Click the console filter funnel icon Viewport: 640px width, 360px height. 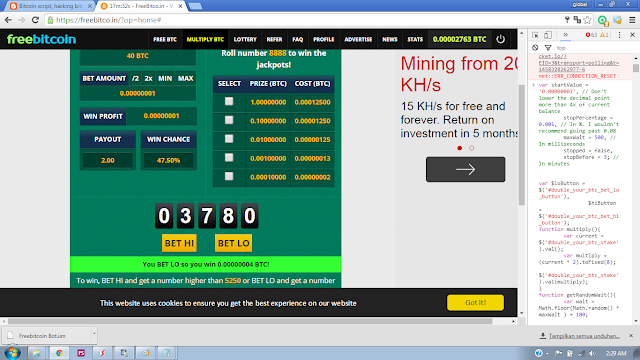548,48
